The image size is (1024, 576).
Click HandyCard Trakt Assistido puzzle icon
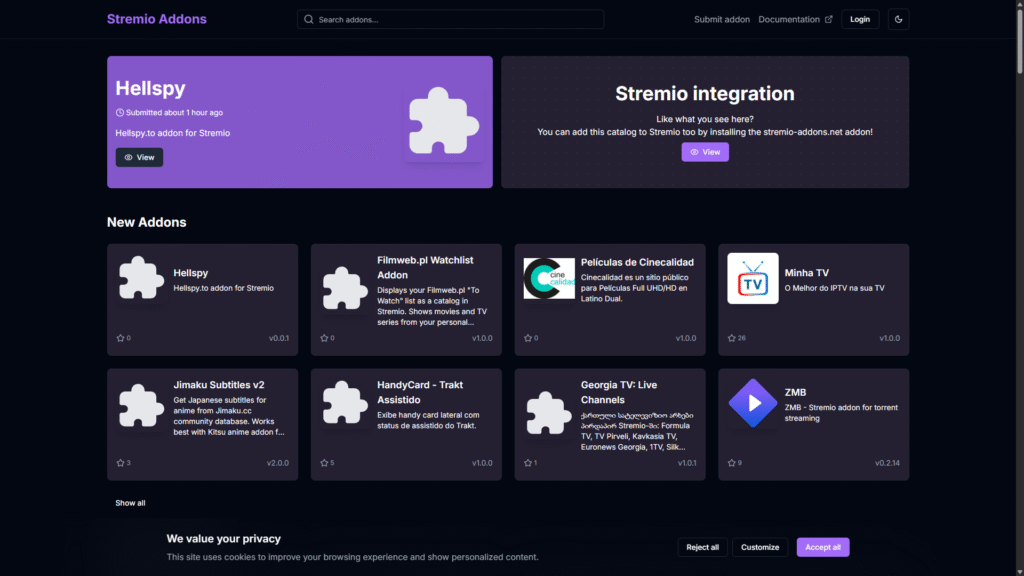[344, 403]
